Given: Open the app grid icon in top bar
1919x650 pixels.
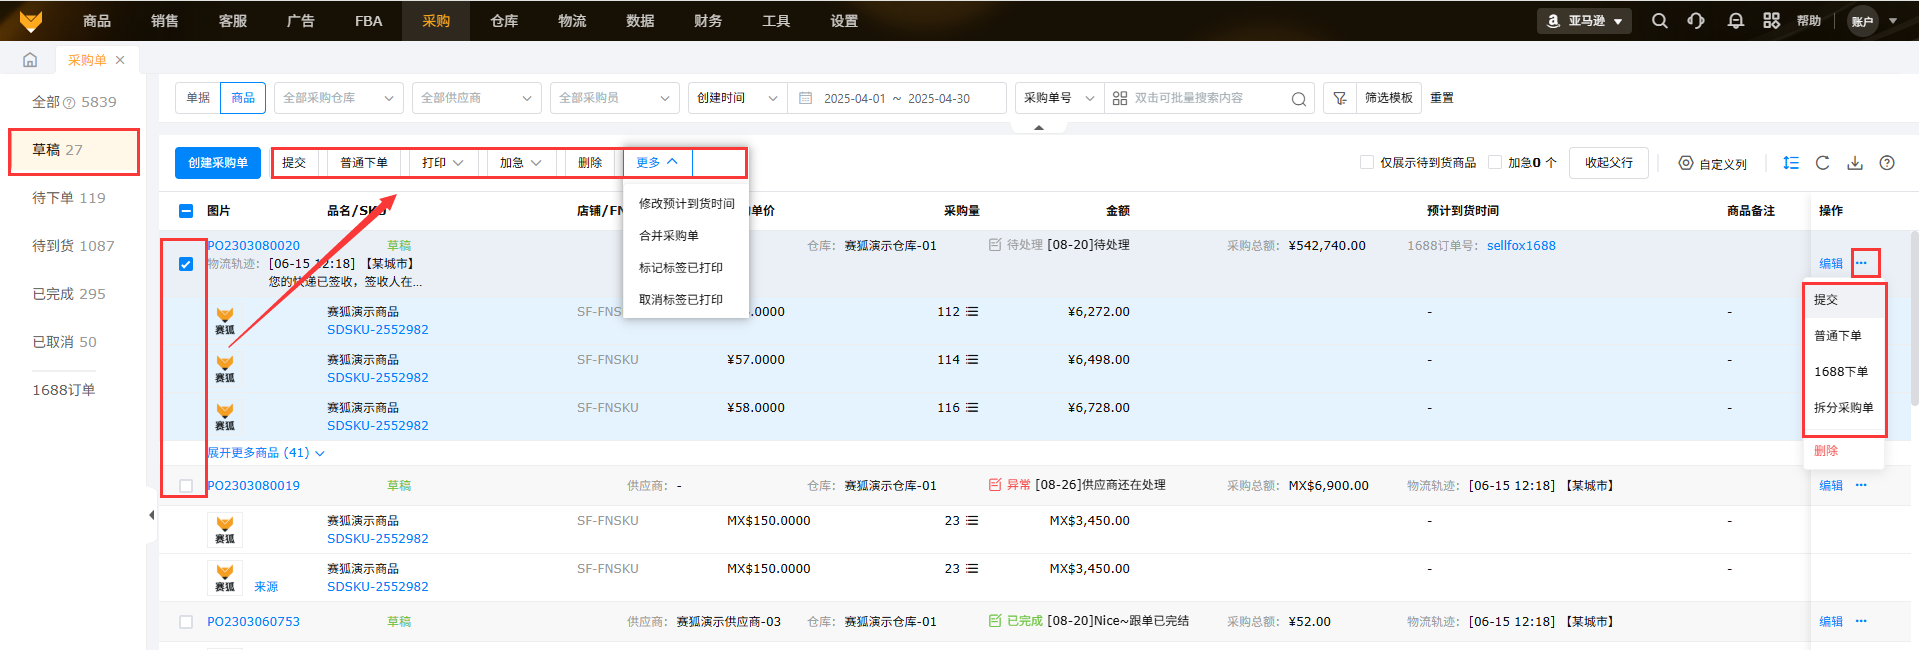Looking at the screenshot, I should point(1772,20).
